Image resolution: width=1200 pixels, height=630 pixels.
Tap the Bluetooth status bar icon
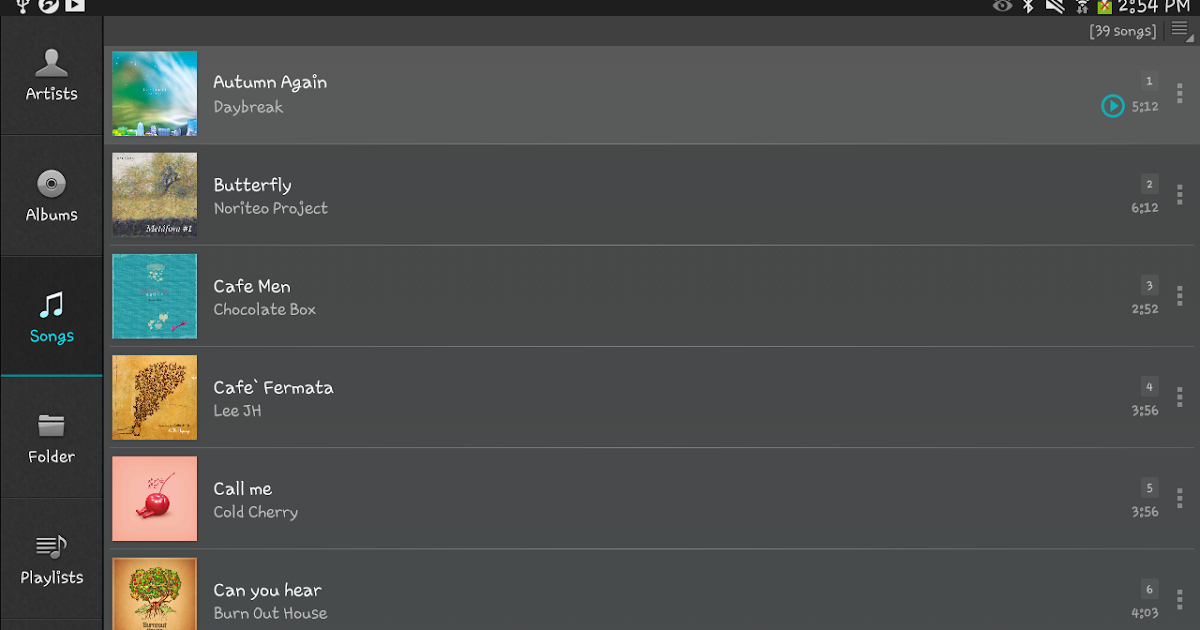point(1028,6)
